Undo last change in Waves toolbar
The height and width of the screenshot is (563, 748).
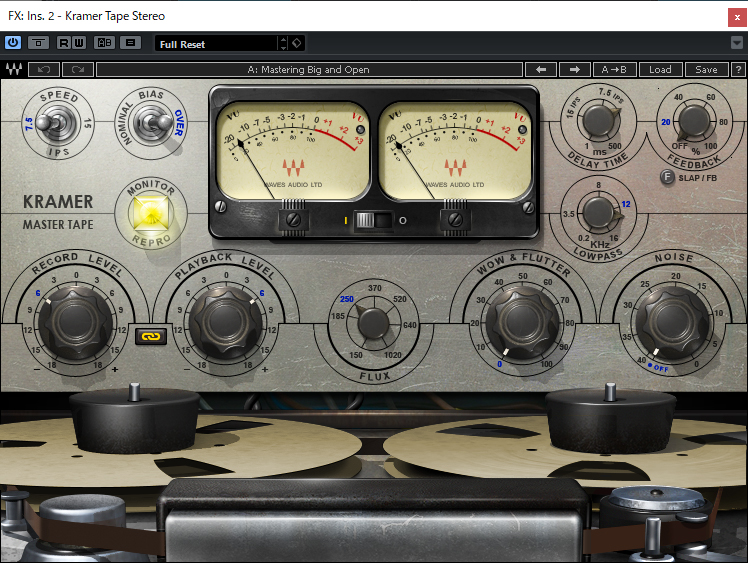tap(44, 70)
